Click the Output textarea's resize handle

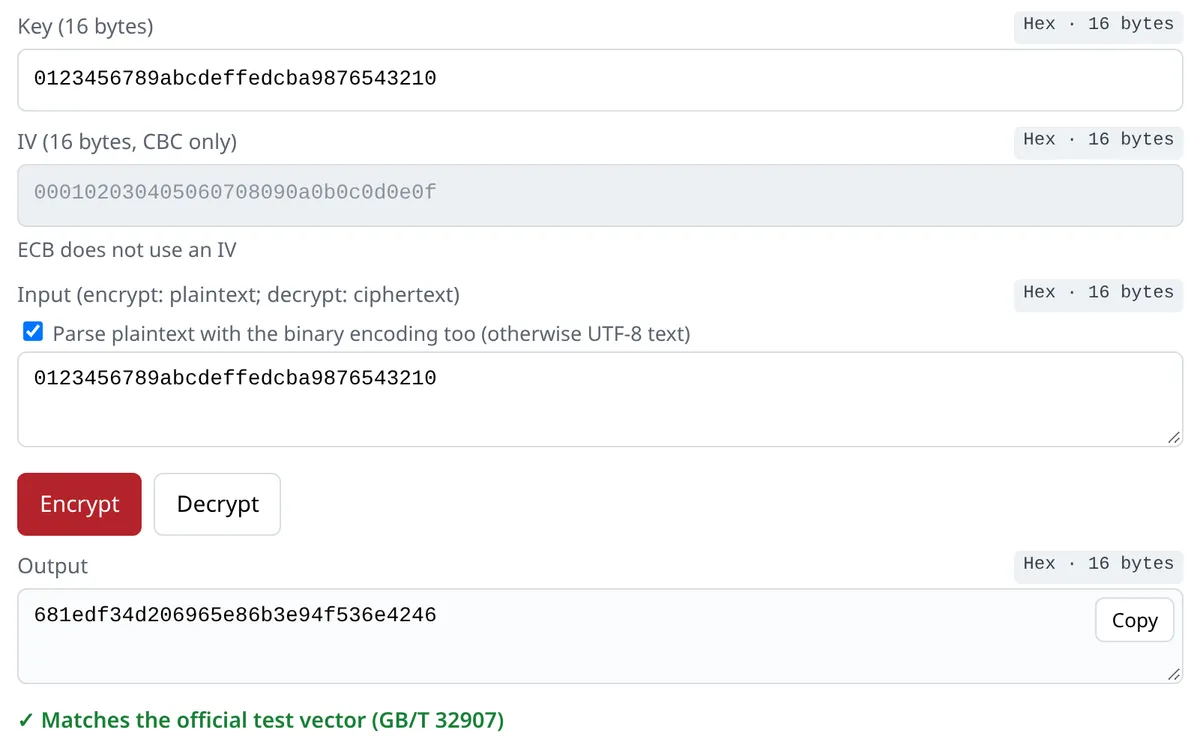pyautogui.click(x=1173, y=674)
